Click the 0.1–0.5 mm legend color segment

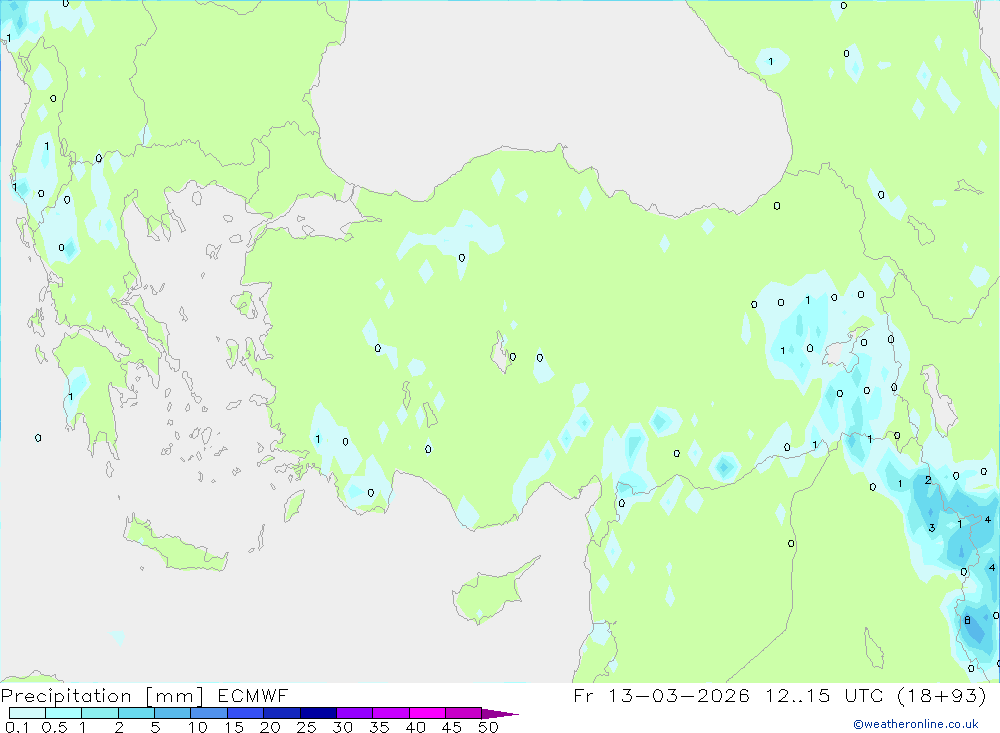27,713
